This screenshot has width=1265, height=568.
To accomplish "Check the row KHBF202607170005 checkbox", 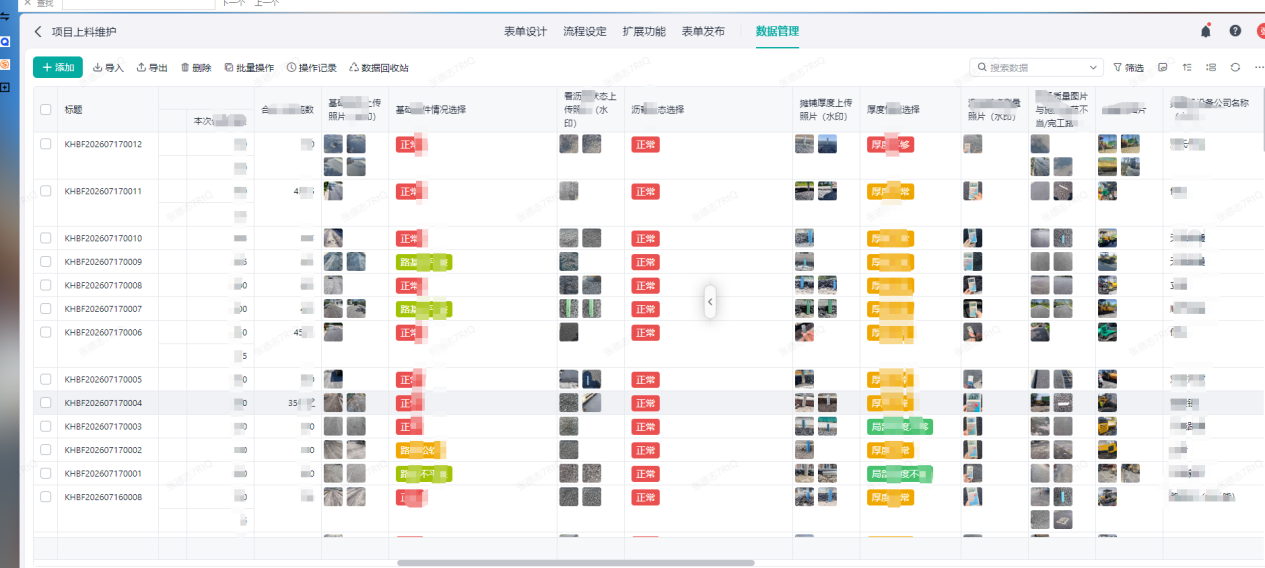I will [x=46, y=379].
